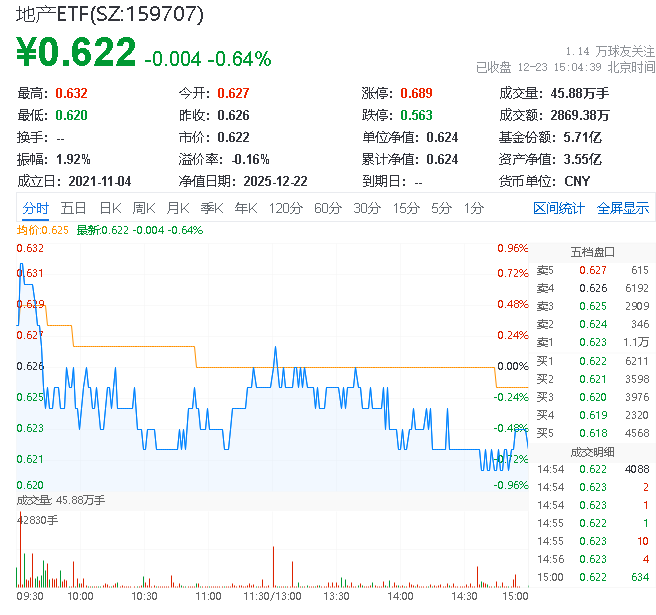Switch to the 年K yearly chart tab

(x=245, y=208)
